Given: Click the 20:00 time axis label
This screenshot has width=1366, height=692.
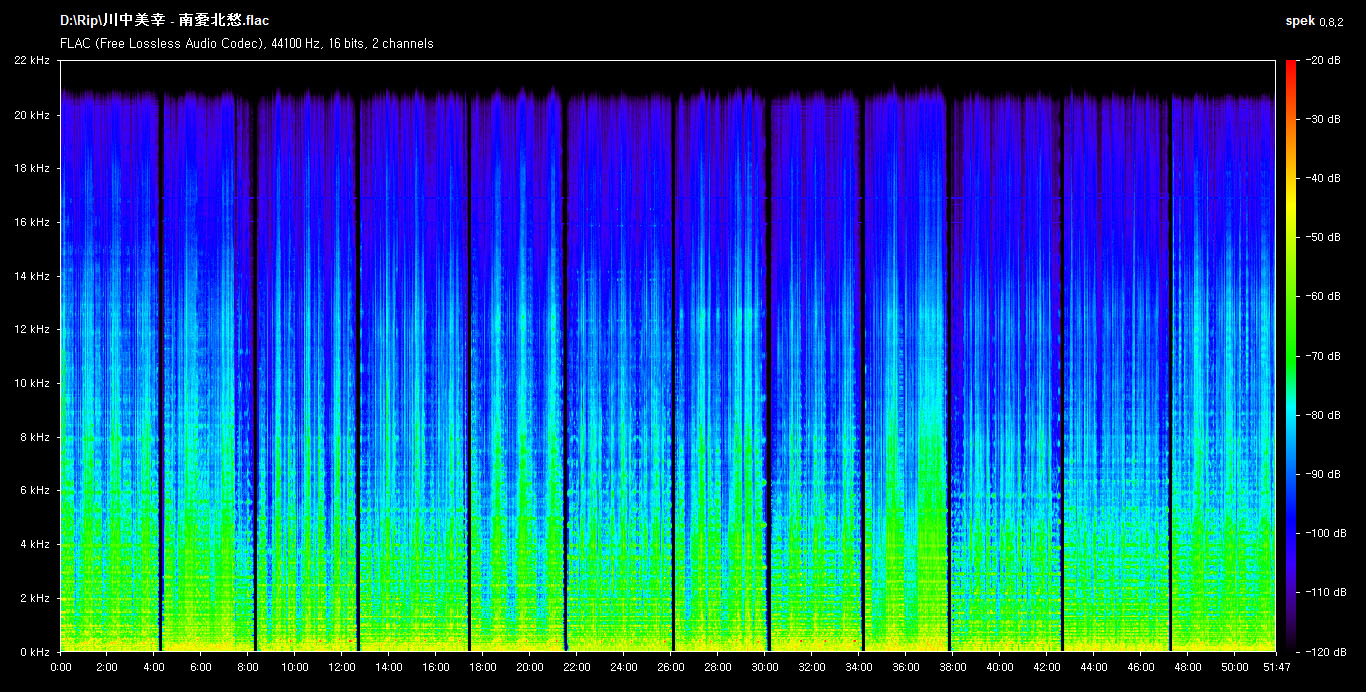Looking at the screenshot, I should tap(530, 667).
